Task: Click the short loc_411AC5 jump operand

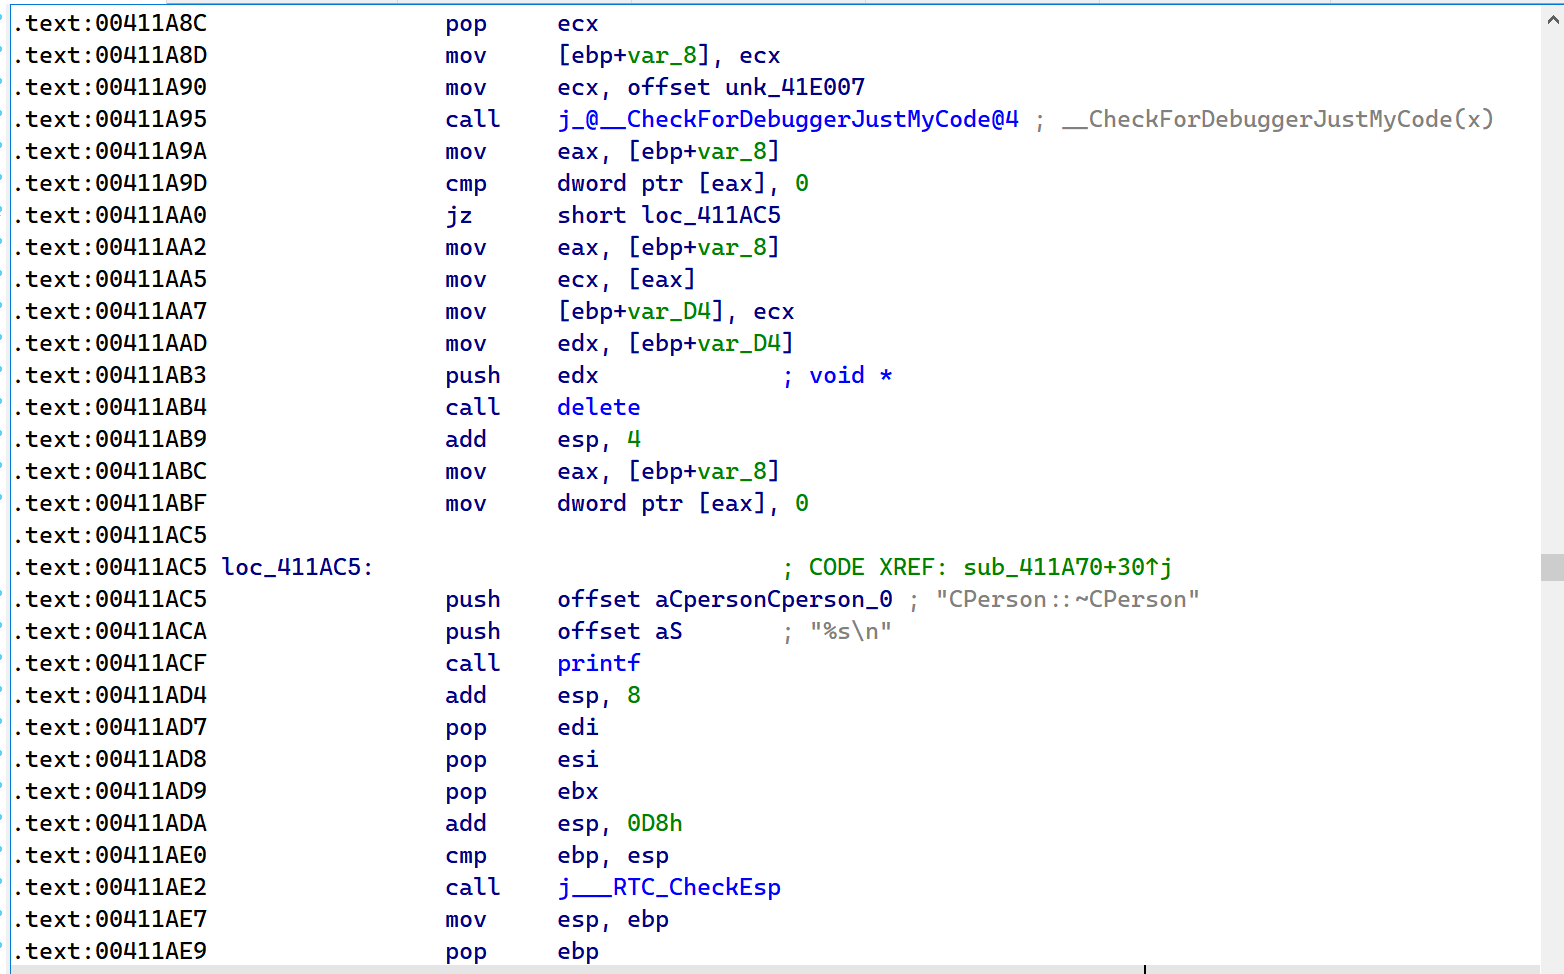Action: coord(669,215)
